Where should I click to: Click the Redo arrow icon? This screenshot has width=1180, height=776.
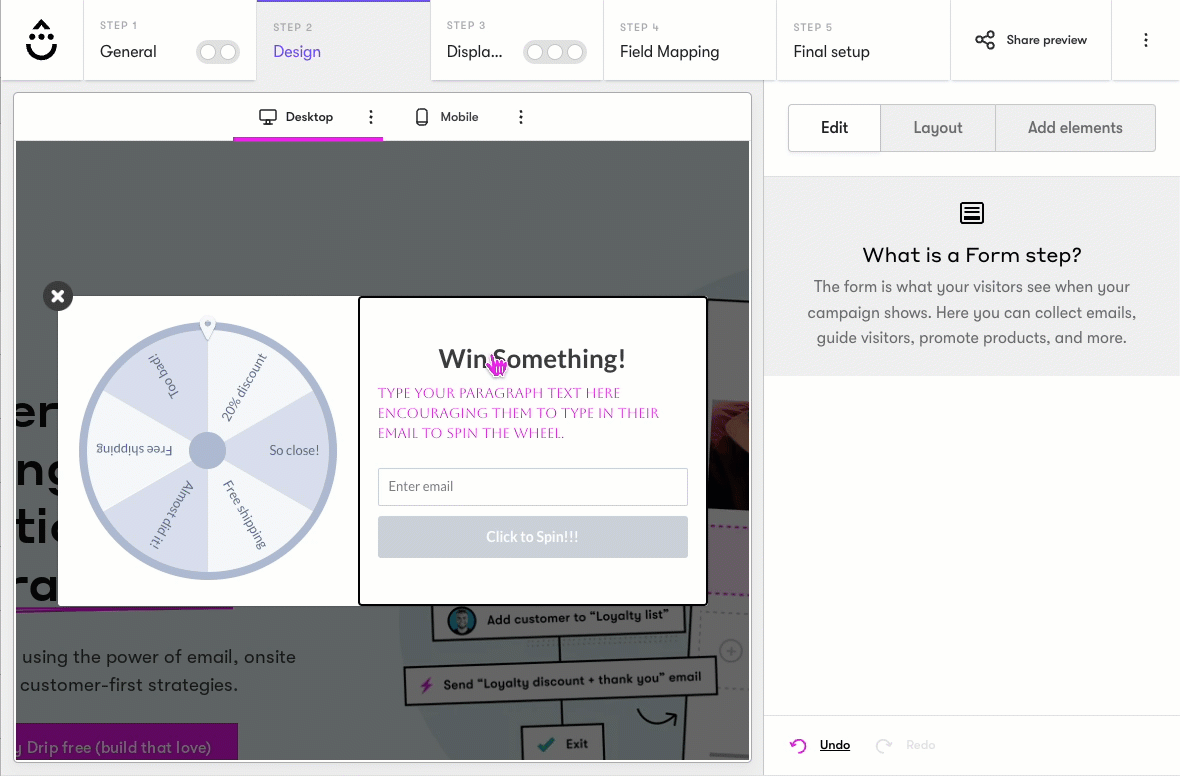tap(884, 745)
